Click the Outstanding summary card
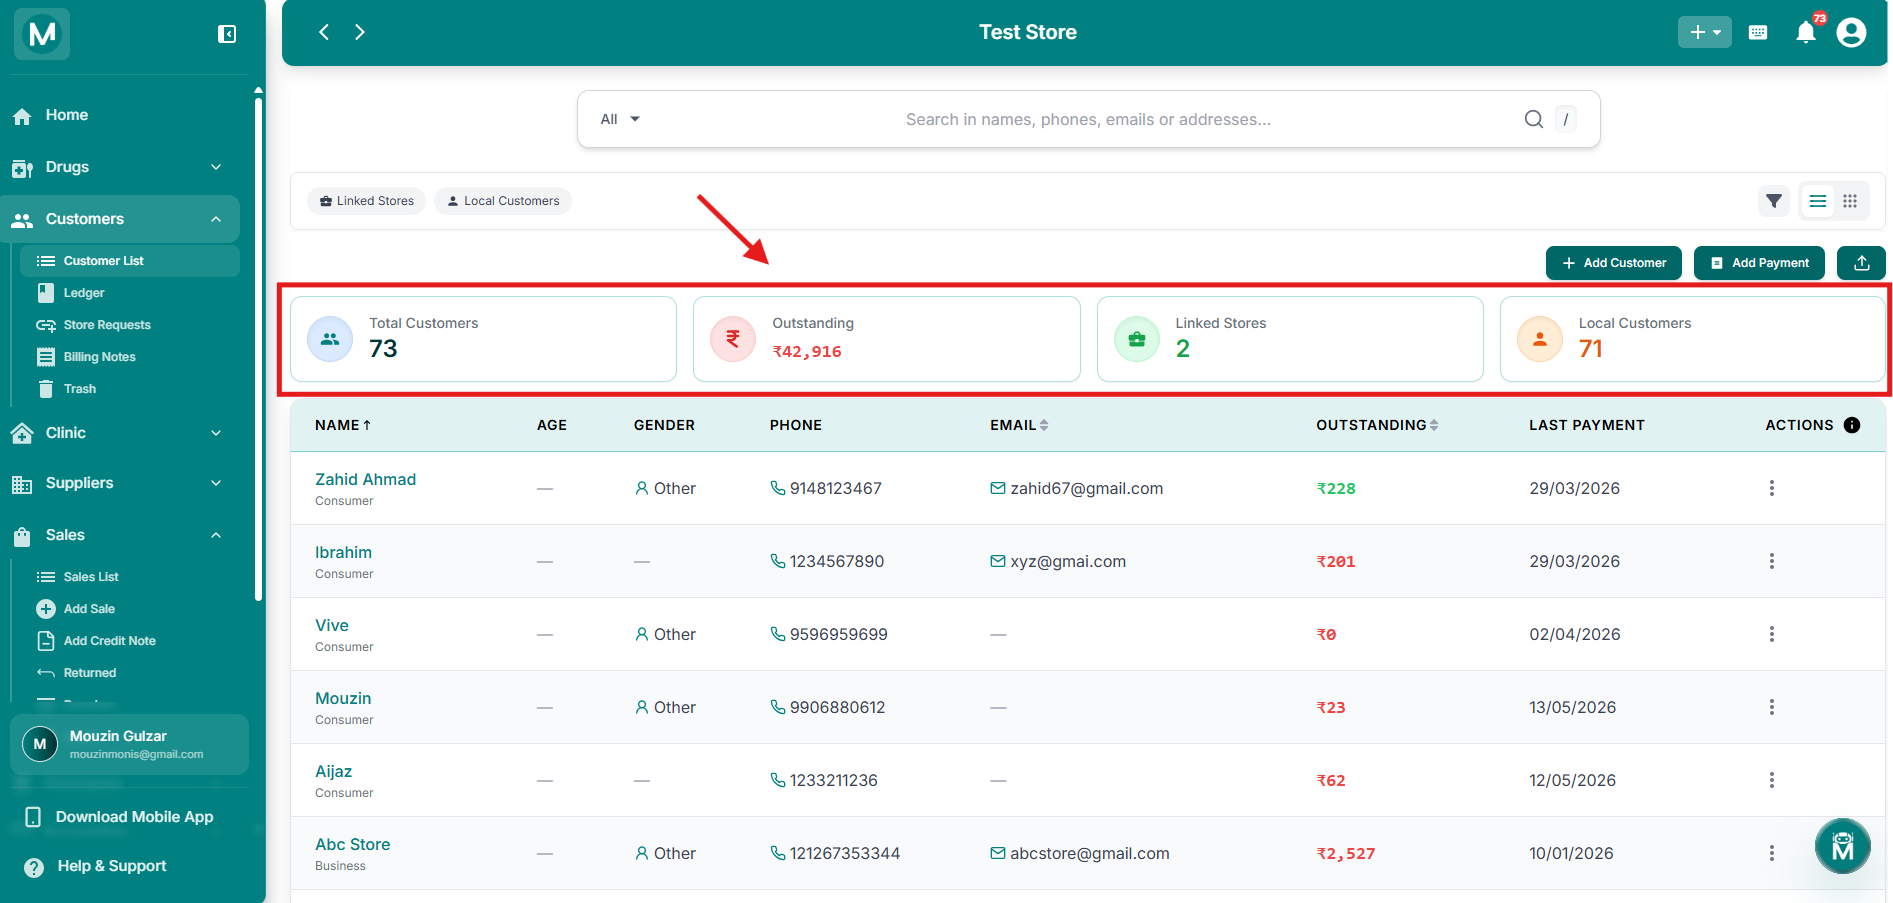Image resolution: width=1893 pixels, height=903 pixels. tap(886, 339)
